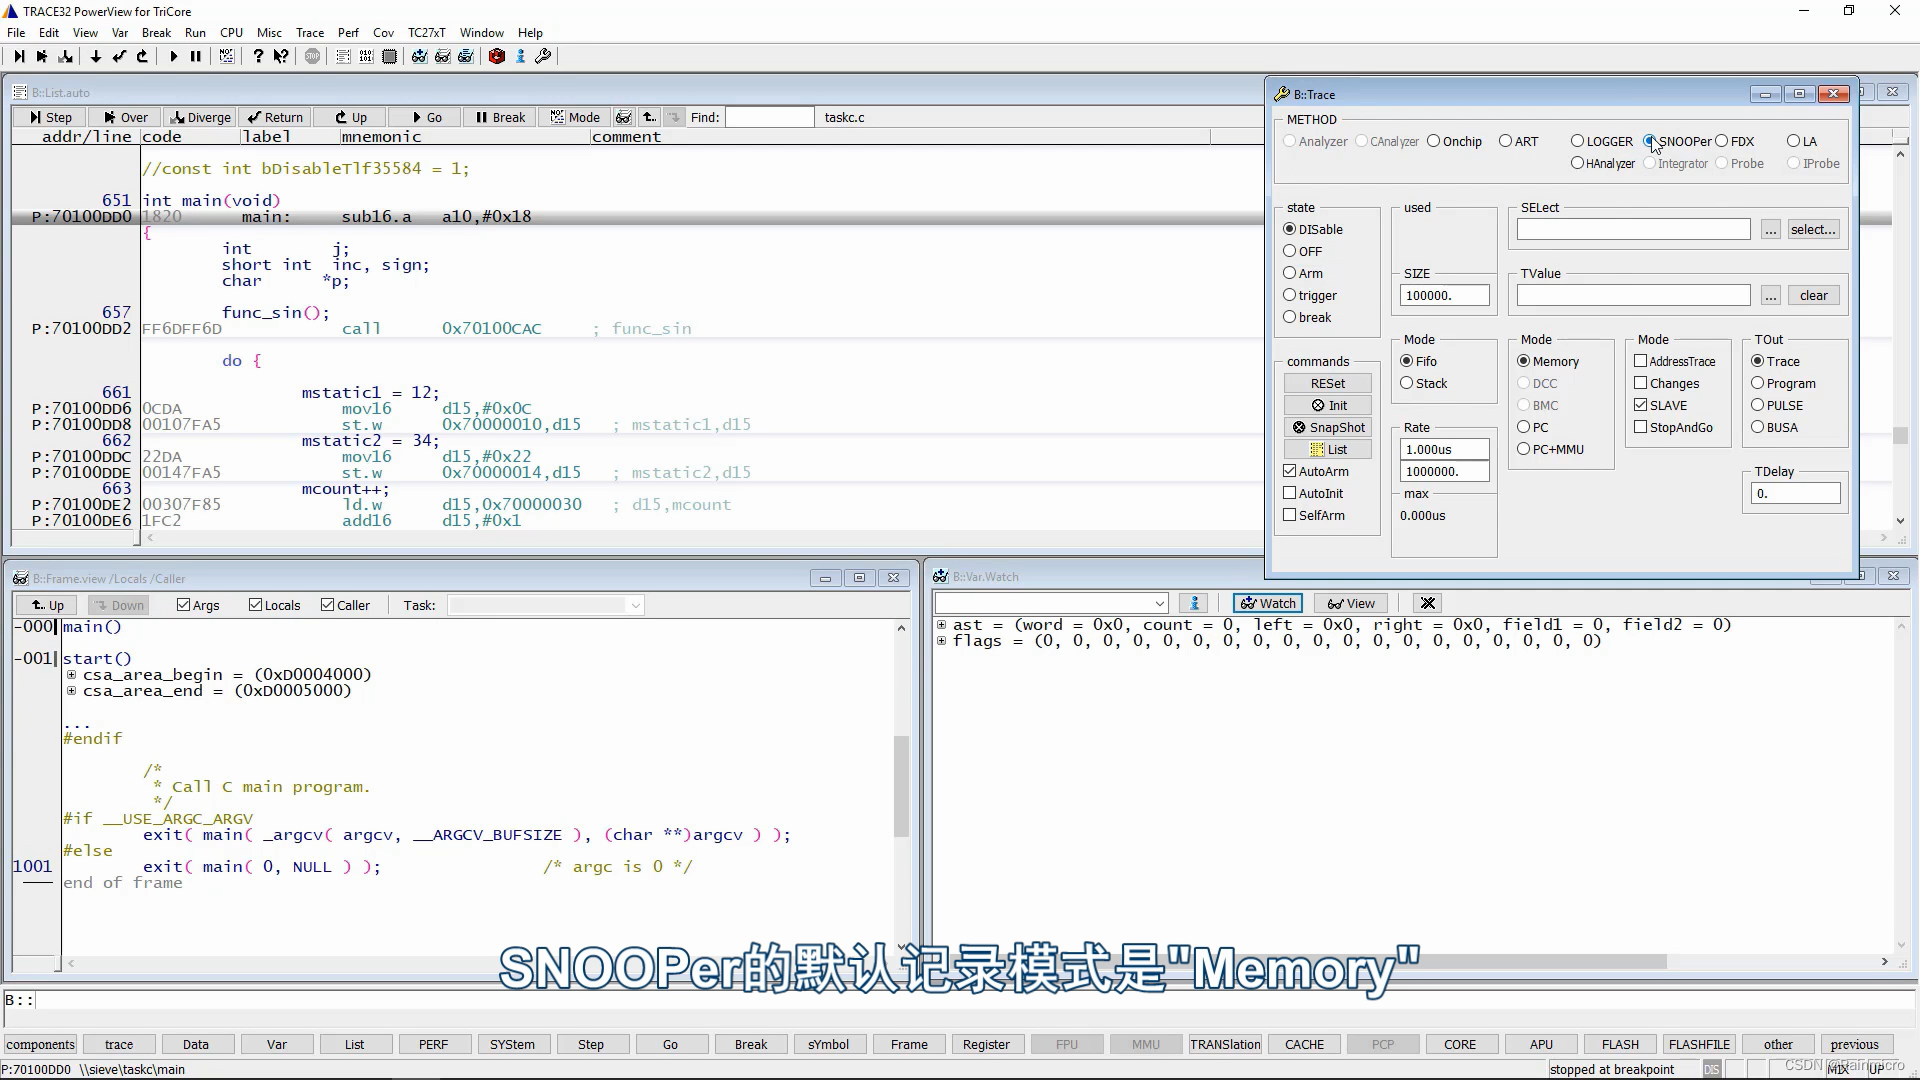The image size is (1920, 1080).
Task: Click the RESet button in Trace window
Action: coord(1328,383)
